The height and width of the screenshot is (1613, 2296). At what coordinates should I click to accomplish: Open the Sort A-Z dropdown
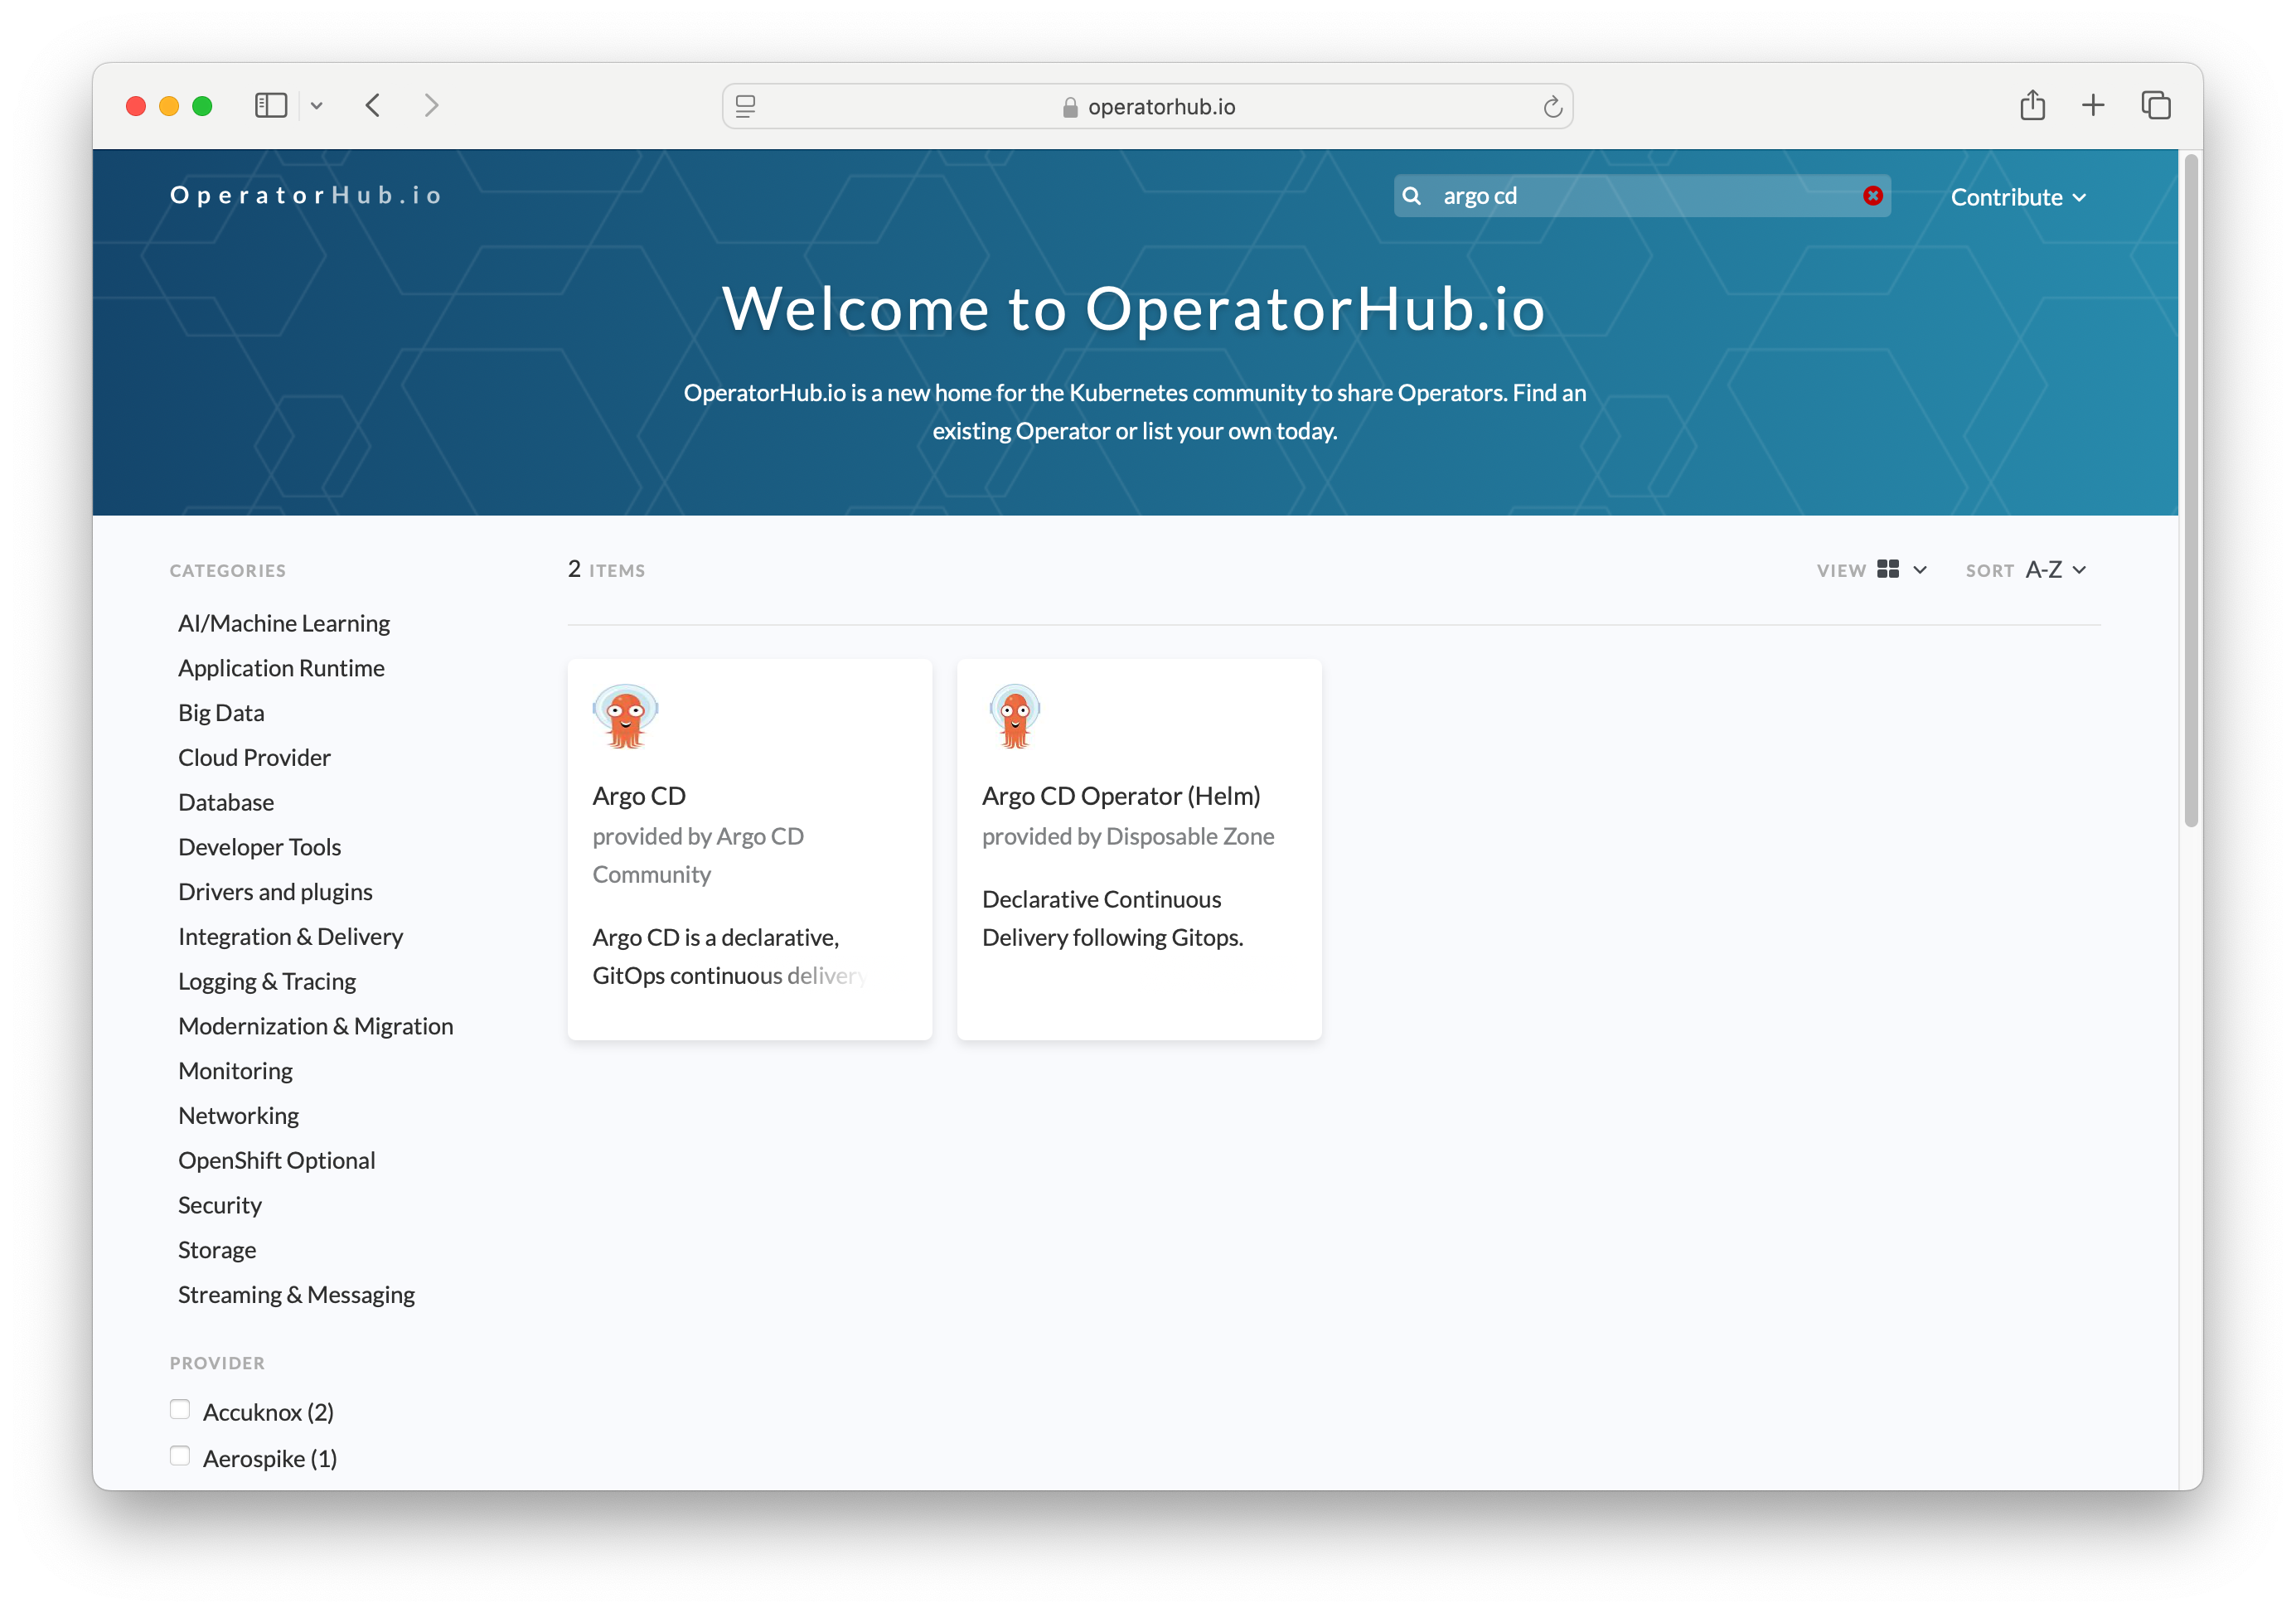[x=2054, y=569]
